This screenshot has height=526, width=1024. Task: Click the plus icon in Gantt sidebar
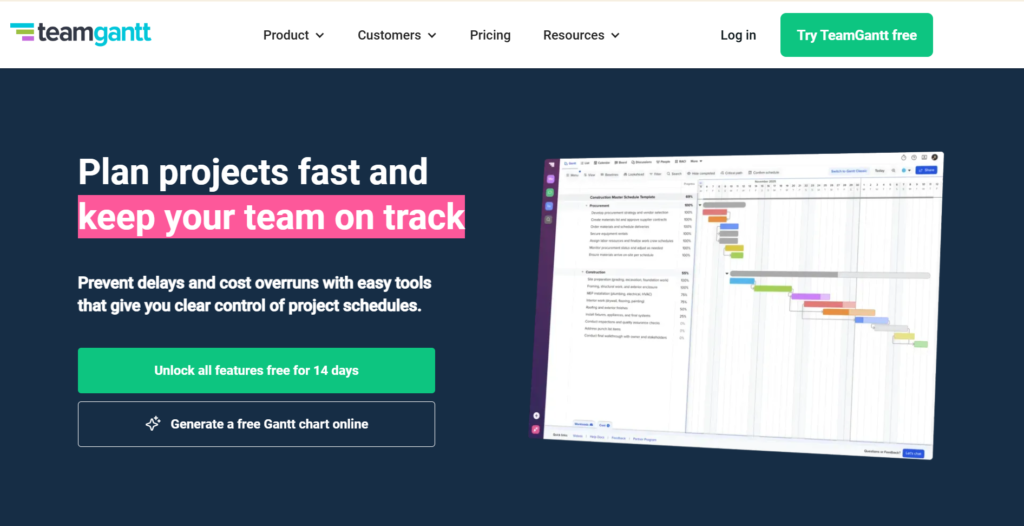[537, 414]
